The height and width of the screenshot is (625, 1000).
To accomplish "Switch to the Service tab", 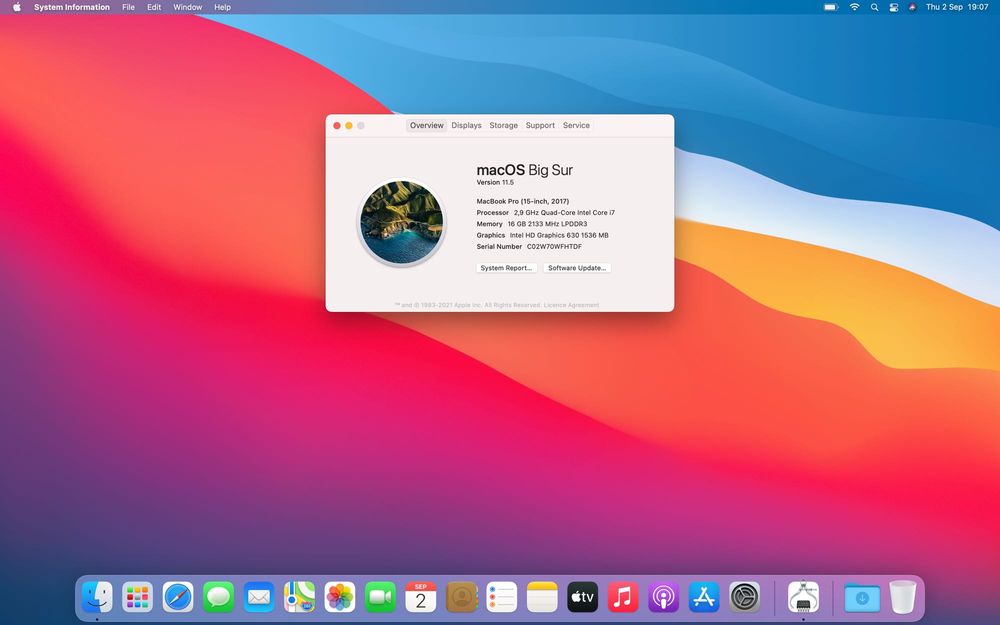I will 576,126.
